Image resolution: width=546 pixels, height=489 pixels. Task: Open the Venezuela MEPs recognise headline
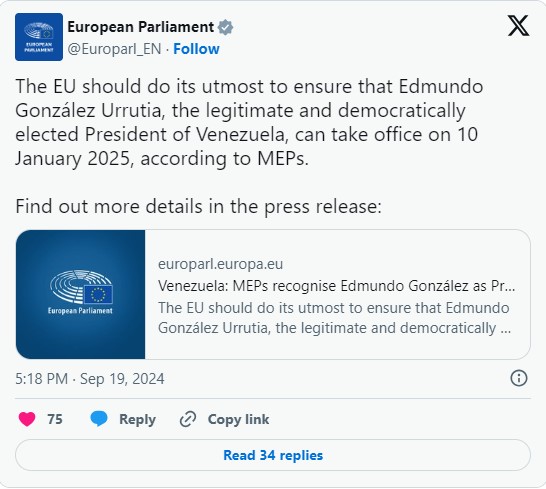pyautogui.click(x=336, y=286)
